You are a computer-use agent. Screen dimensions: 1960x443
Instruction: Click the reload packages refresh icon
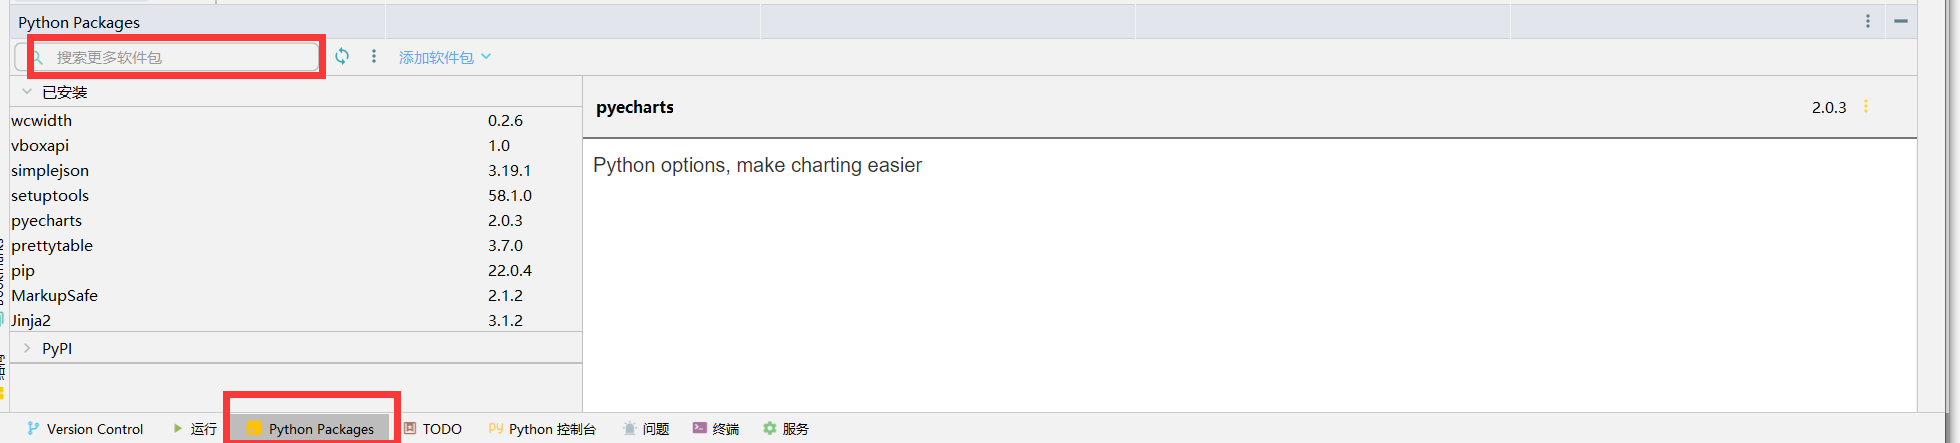pos(342,57)
